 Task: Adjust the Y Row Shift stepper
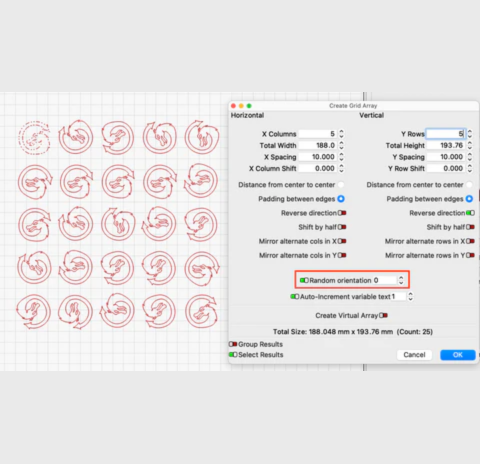click(470, 168)
